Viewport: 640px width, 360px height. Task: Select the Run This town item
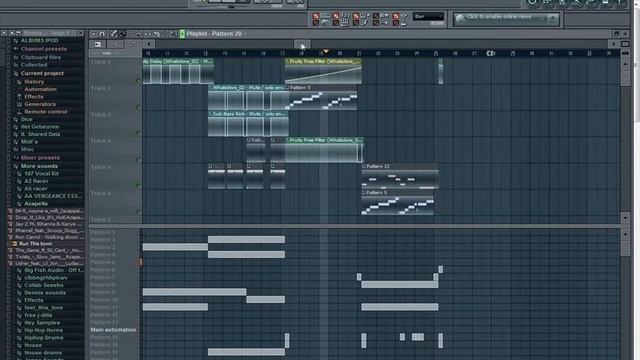[35, 244]
